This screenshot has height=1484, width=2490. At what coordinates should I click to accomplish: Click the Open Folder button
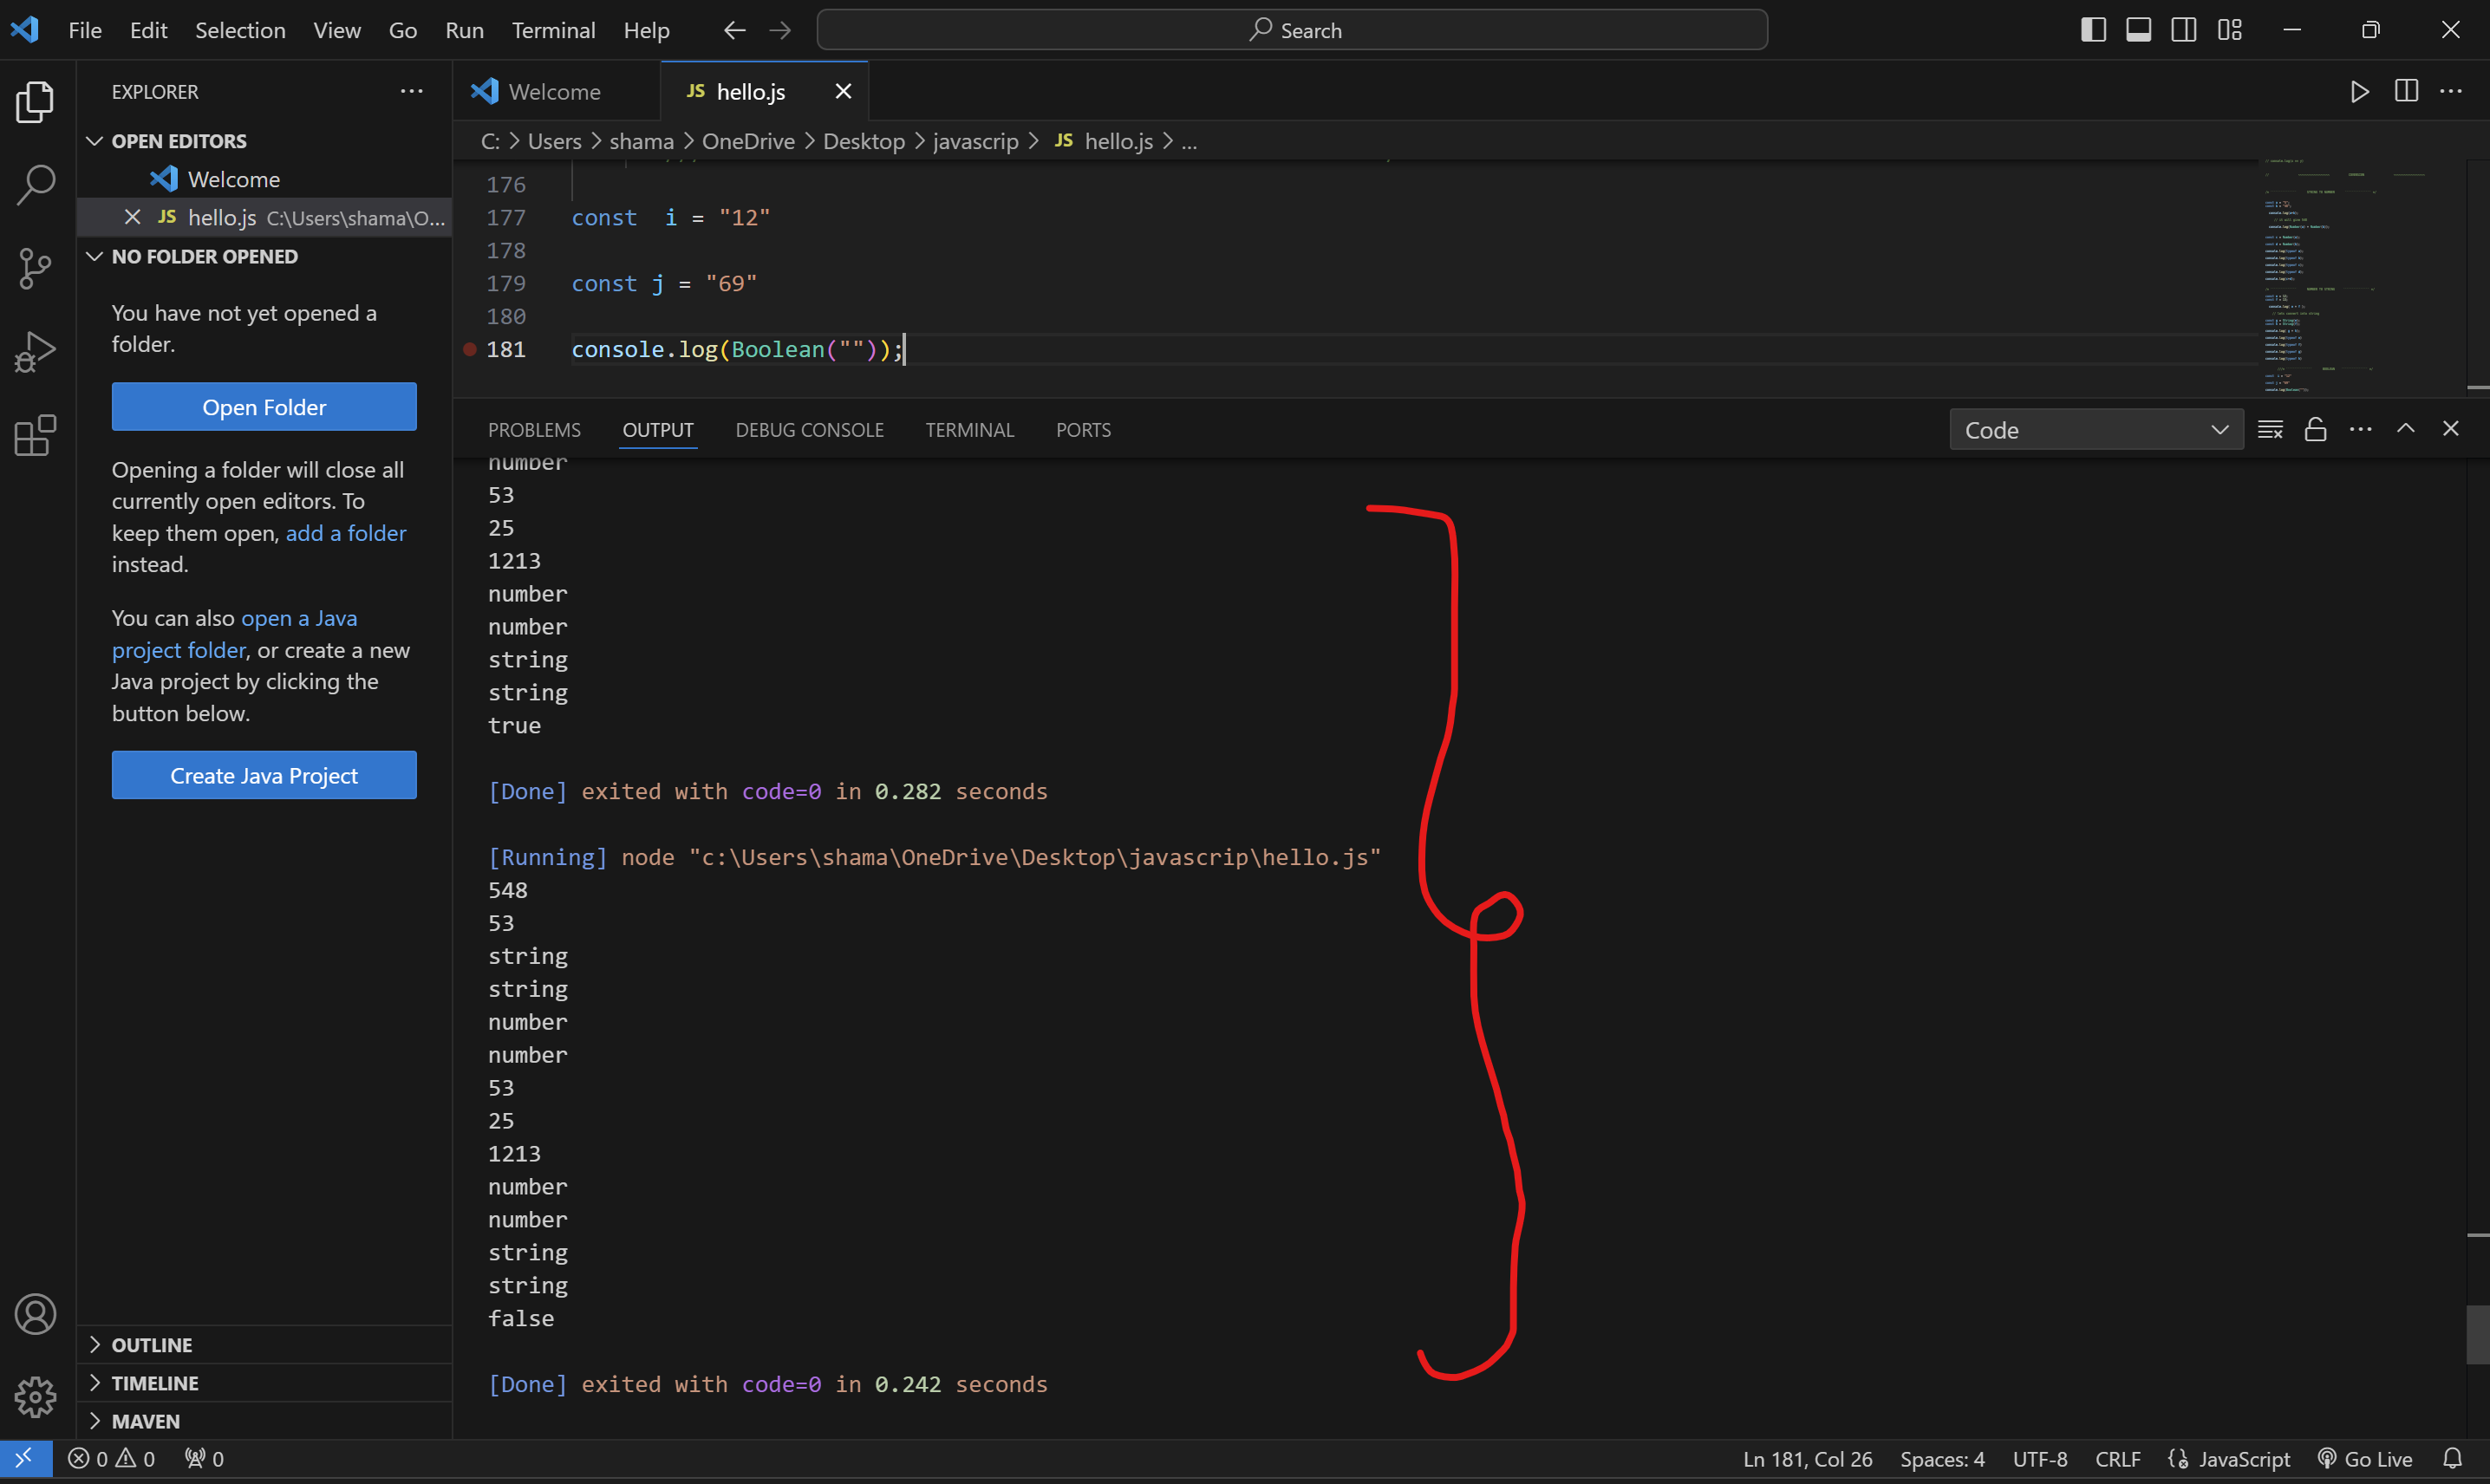click(264, 407)
